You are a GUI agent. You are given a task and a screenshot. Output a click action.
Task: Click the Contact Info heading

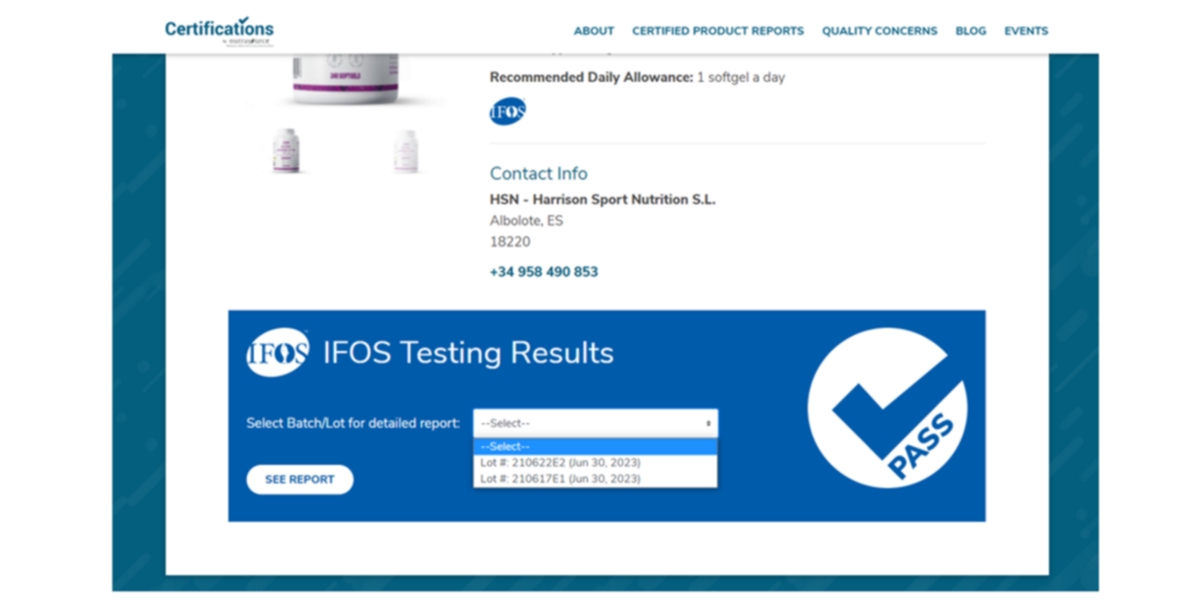[x=538, y=173]
